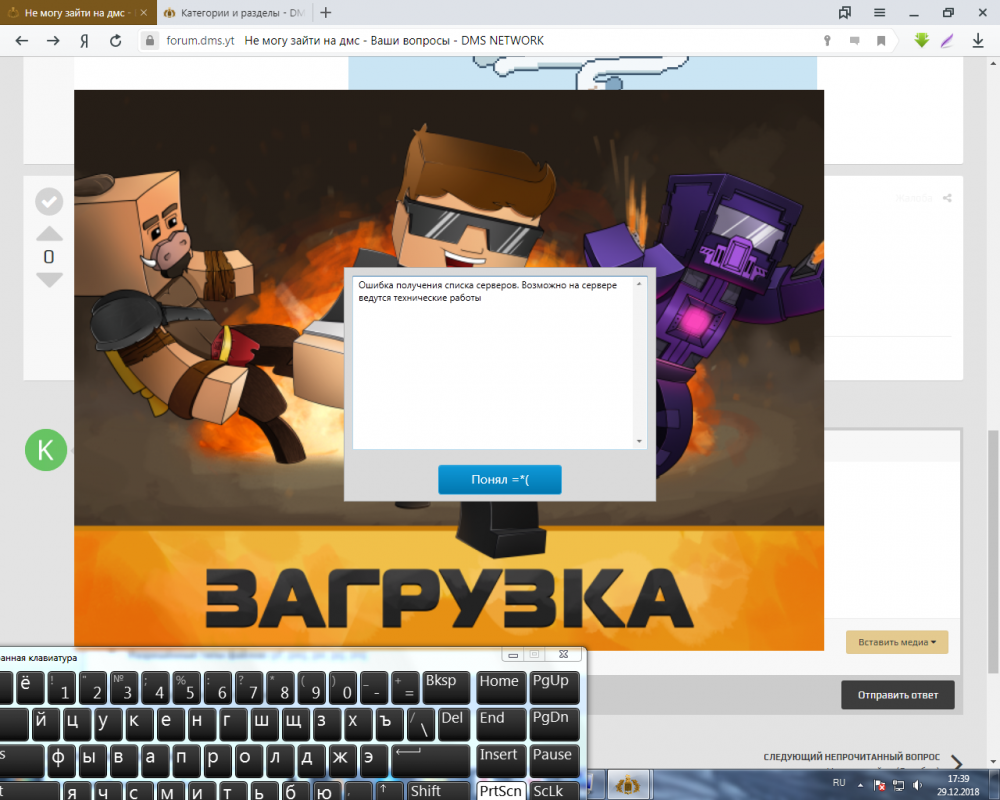Viewport: 1000px width, 800px height.
Task: Click the reload page icon
Action: click(113, 40)
